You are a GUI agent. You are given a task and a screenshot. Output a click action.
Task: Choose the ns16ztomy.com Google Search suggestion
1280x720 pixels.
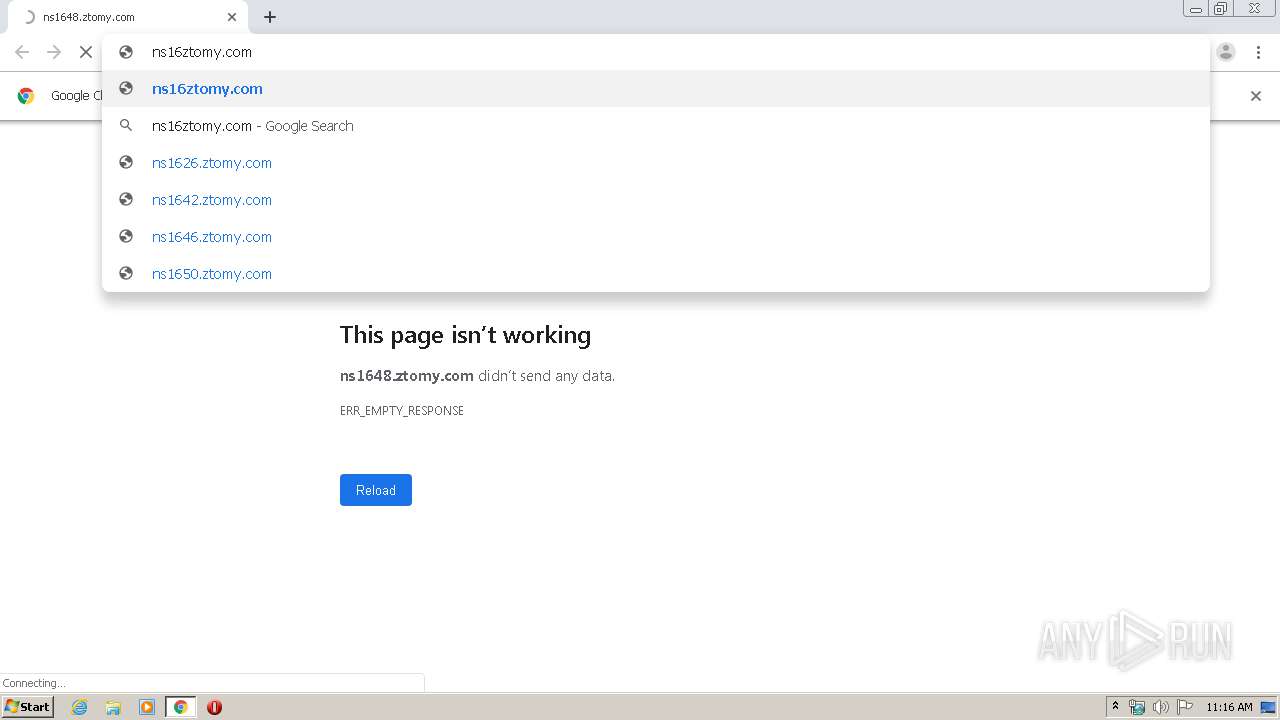tap(656, 126)
